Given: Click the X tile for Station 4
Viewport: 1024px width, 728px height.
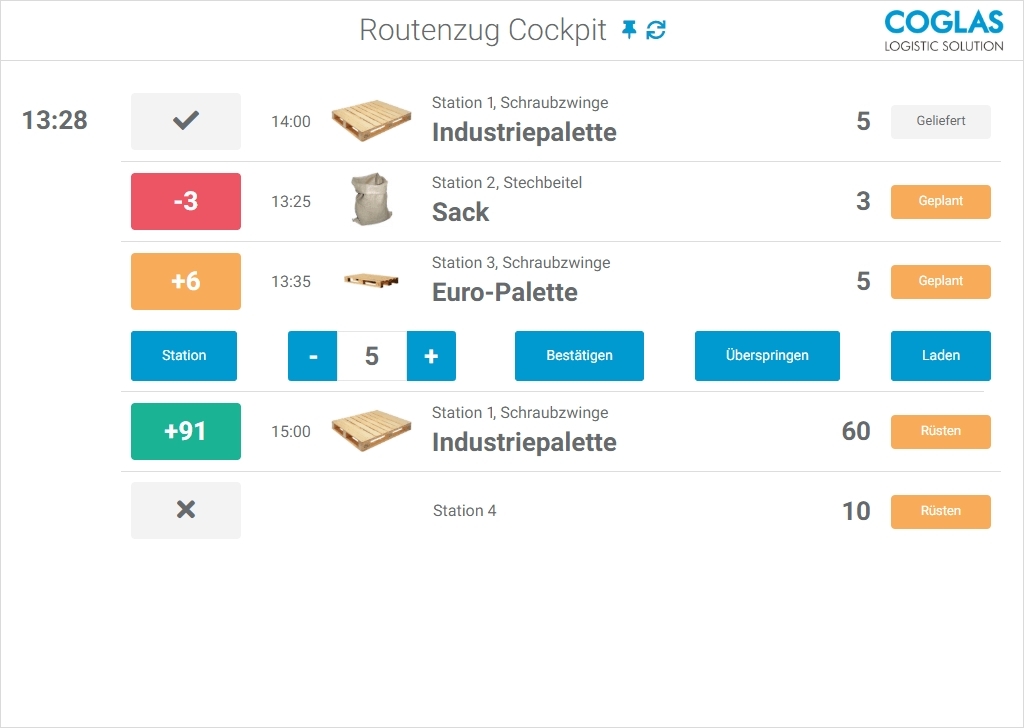Looking at the screenshot, I should tap(186, 510).
